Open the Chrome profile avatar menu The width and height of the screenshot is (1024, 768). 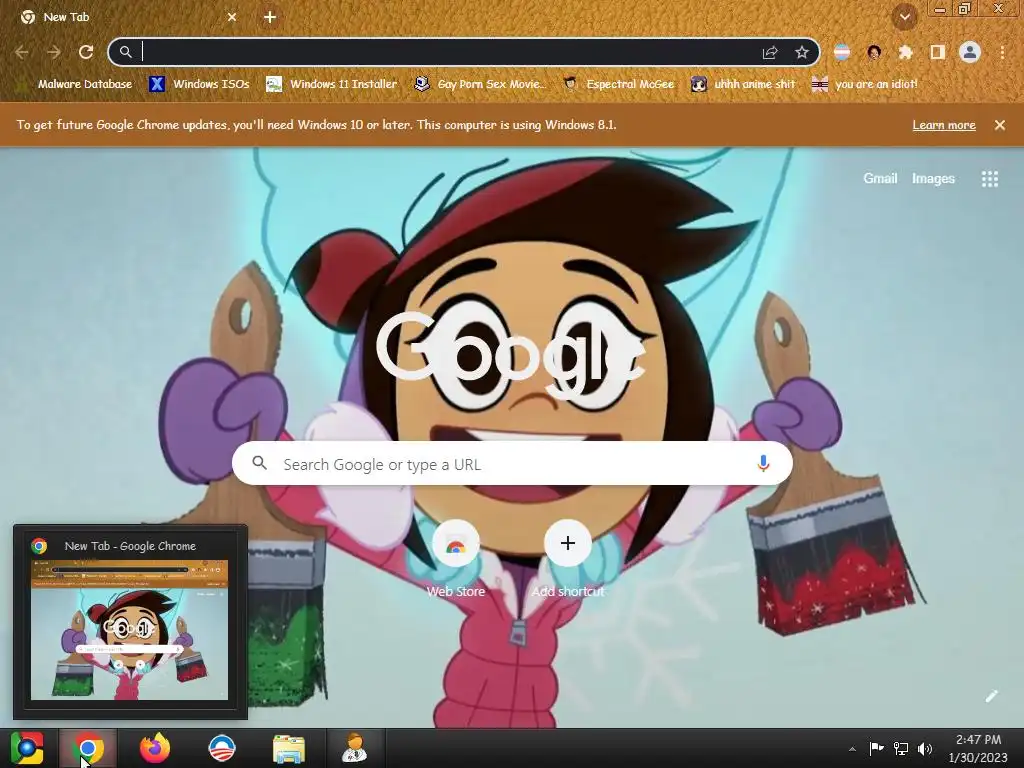click(x=970, y=52)
